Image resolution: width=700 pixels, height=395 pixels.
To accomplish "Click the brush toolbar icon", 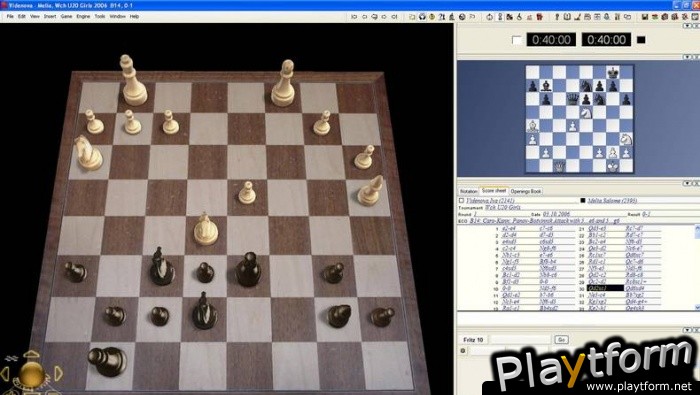I will click(x=576, y=17).
